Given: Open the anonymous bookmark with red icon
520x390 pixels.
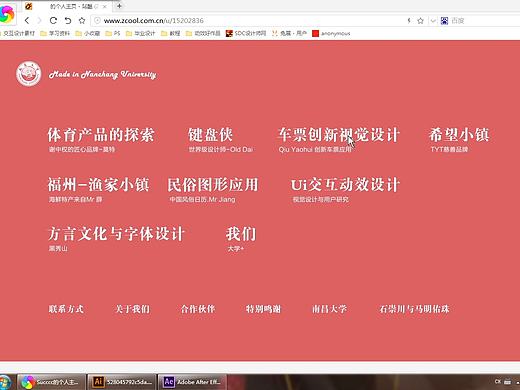Looking at the screenshot, I should tap(331, 33).
